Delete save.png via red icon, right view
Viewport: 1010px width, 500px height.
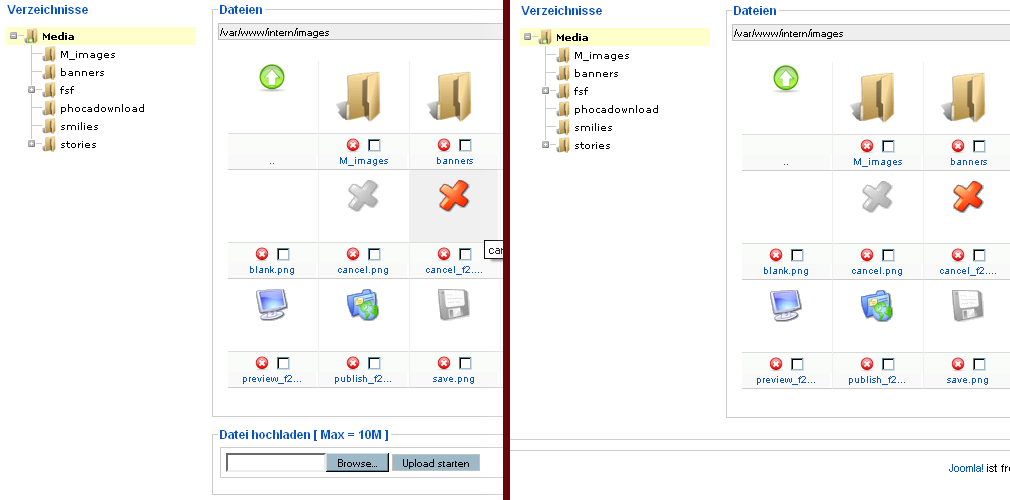coord(958,363)
